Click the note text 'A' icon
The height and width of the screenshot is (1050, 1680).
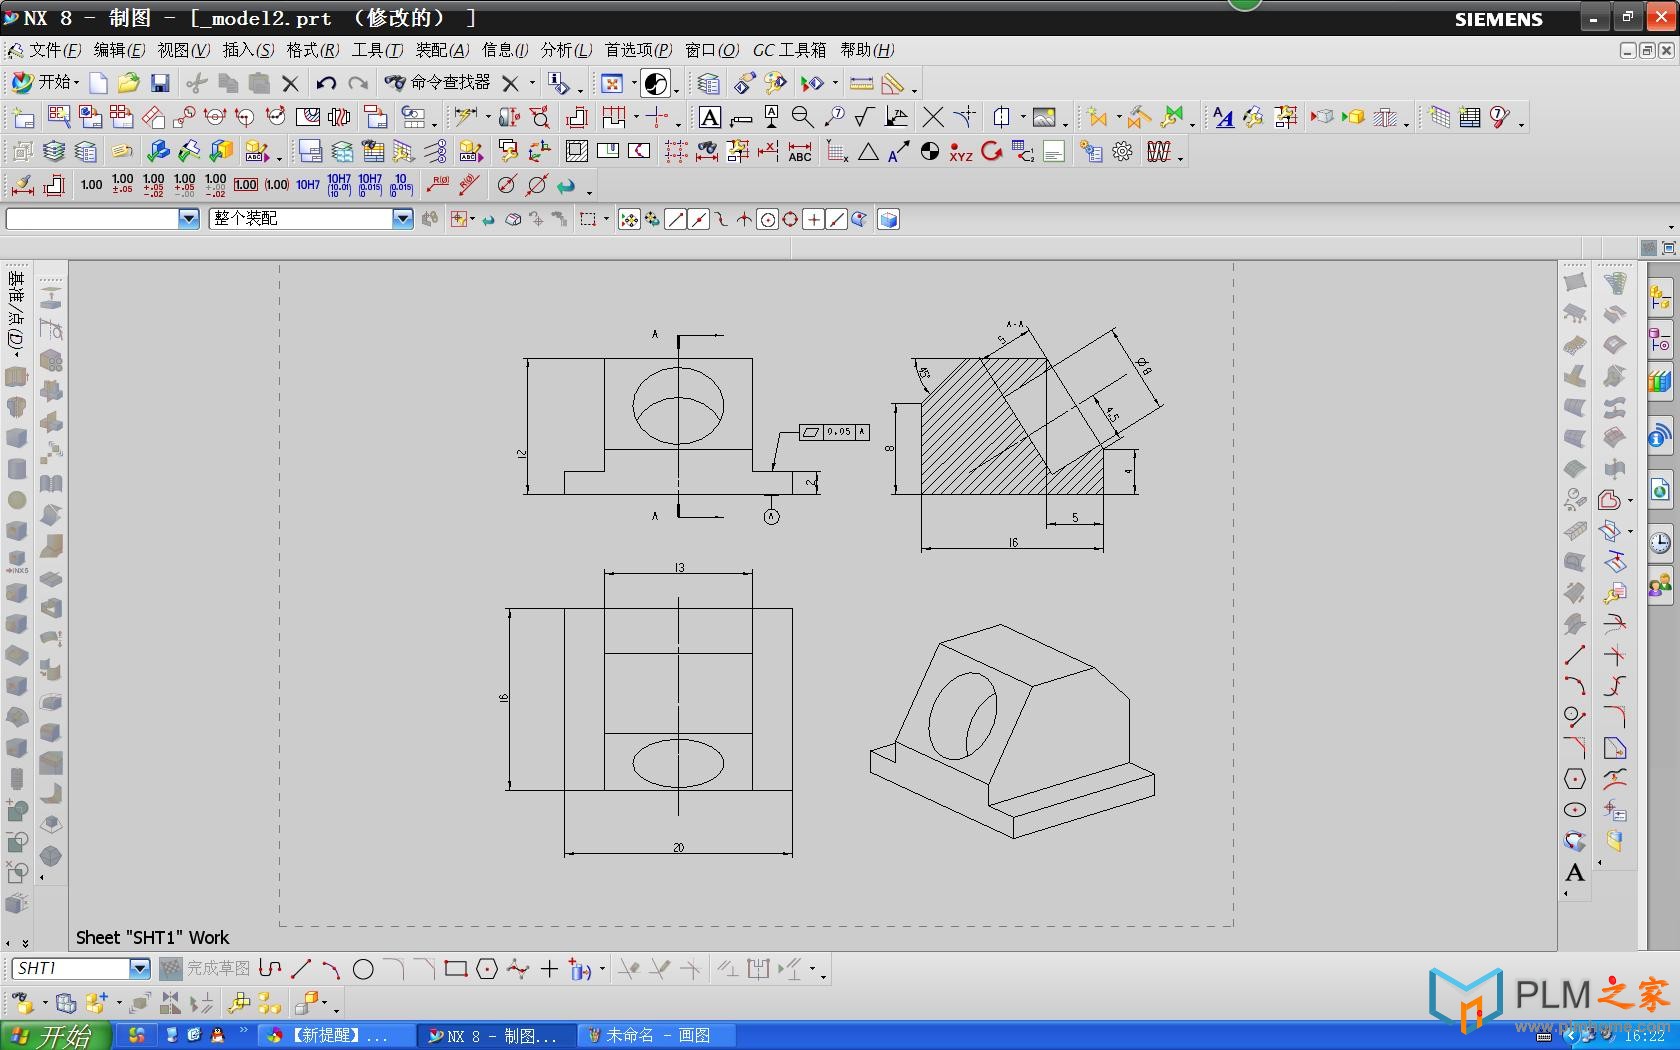pyautogui.click(x=709, y=118)
